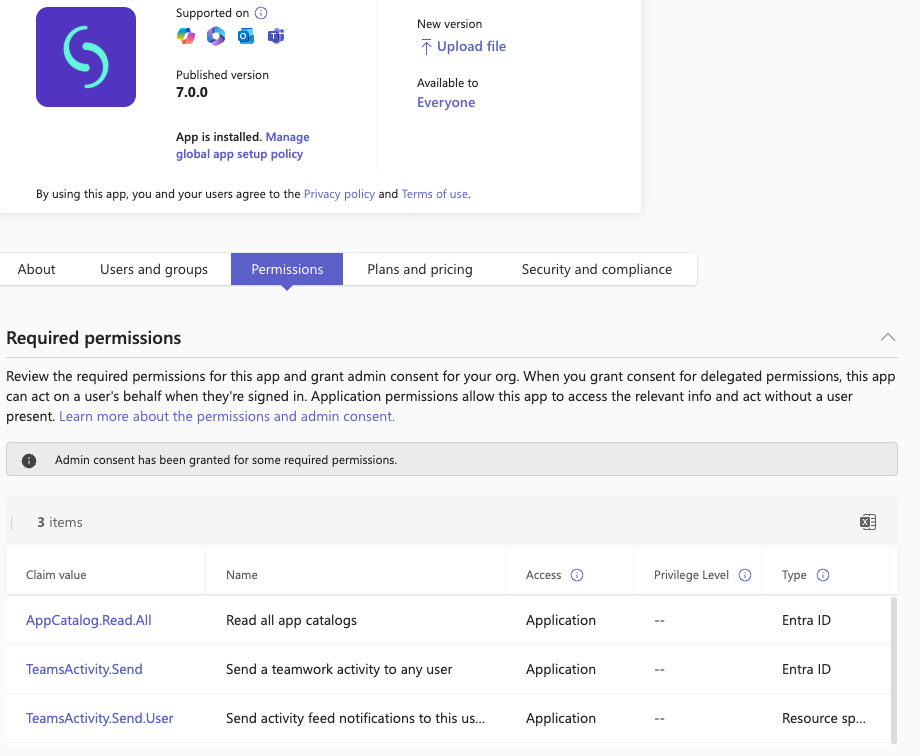Open the Security and compliance tab
The height and width of the screenshot is (756, 920).
point(596,269)
